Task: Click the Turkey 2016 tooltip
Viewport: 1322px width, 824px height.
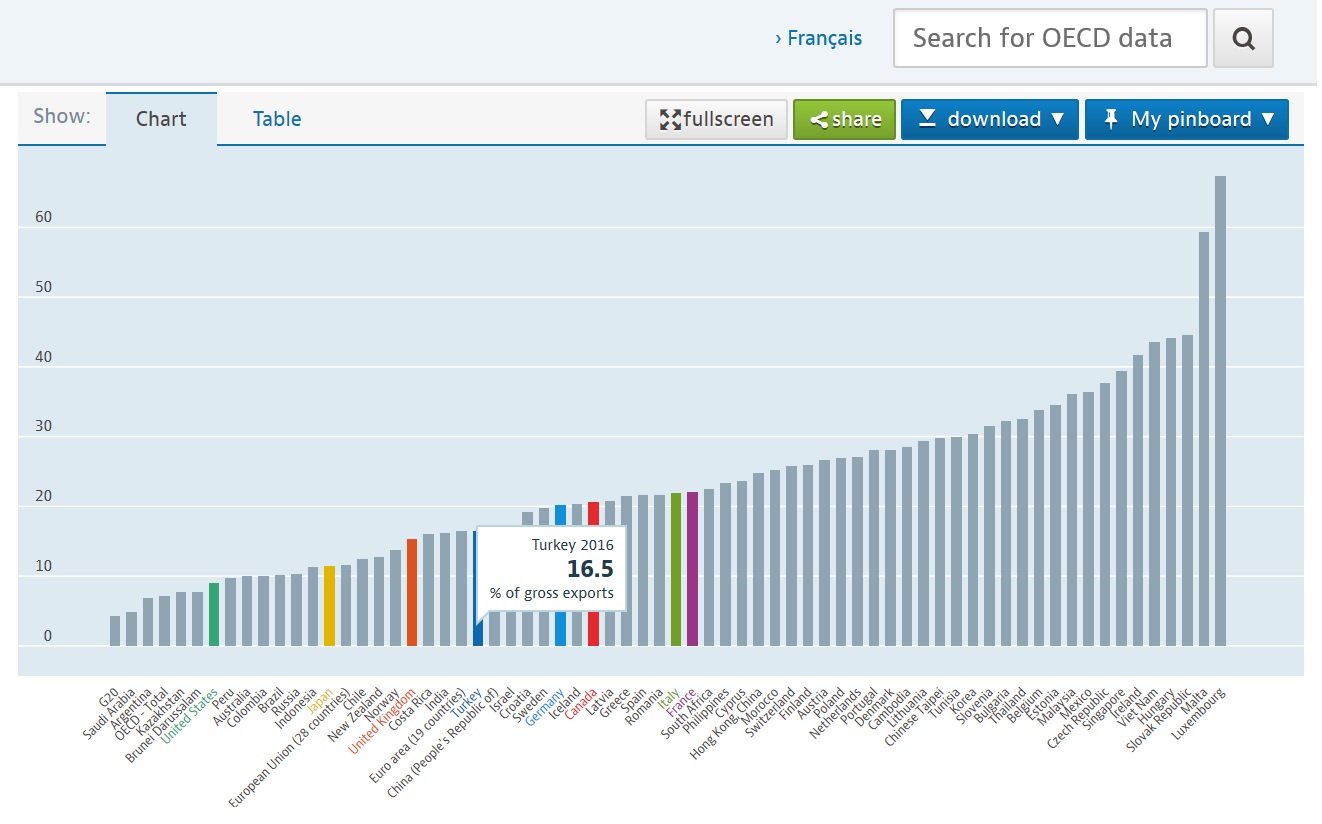Action: [551, 569]
